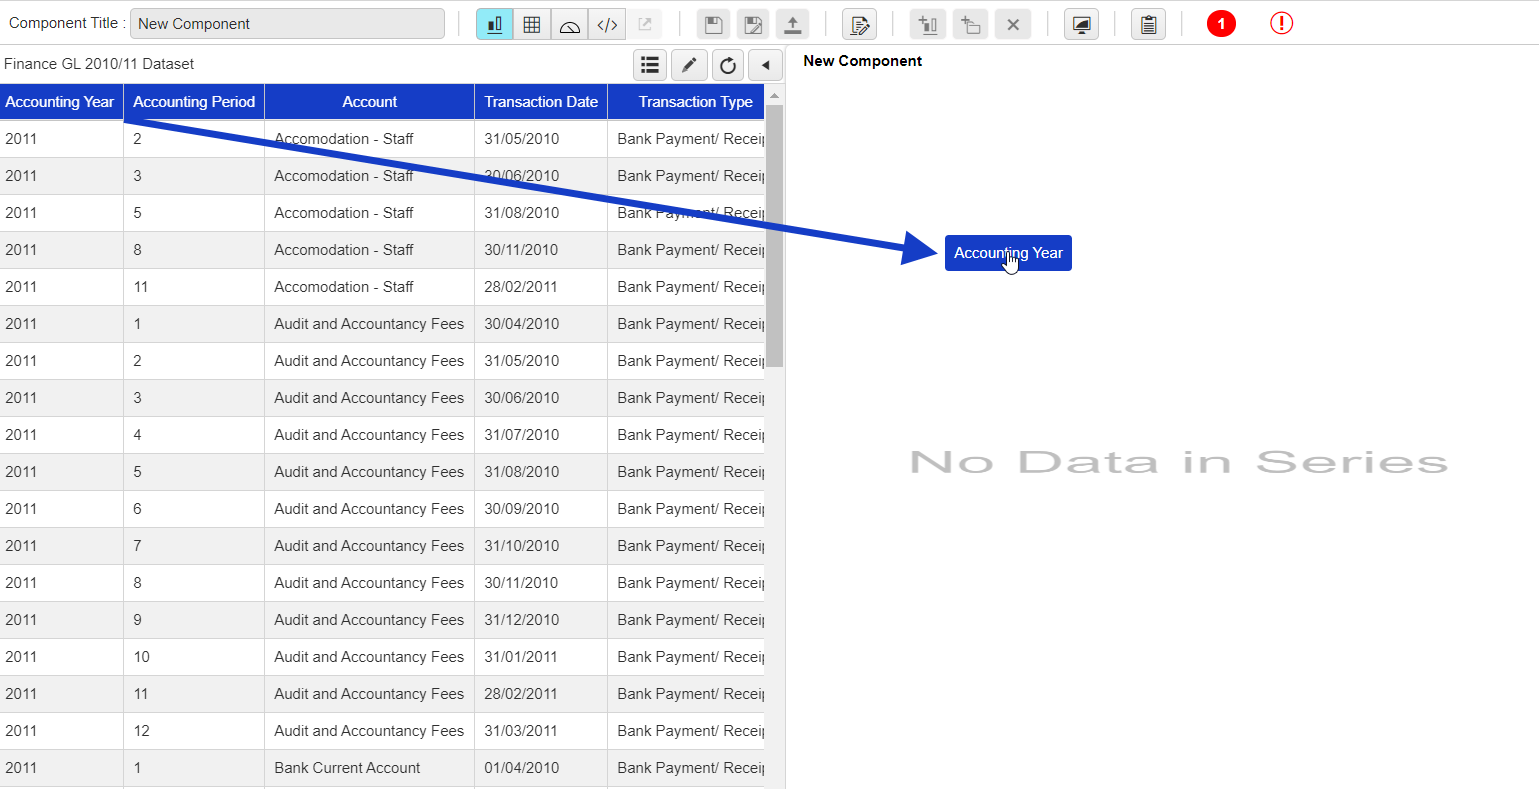The image size is (1539, 789).
Task: Click the Component Title input field
Action: click(287, 24)
